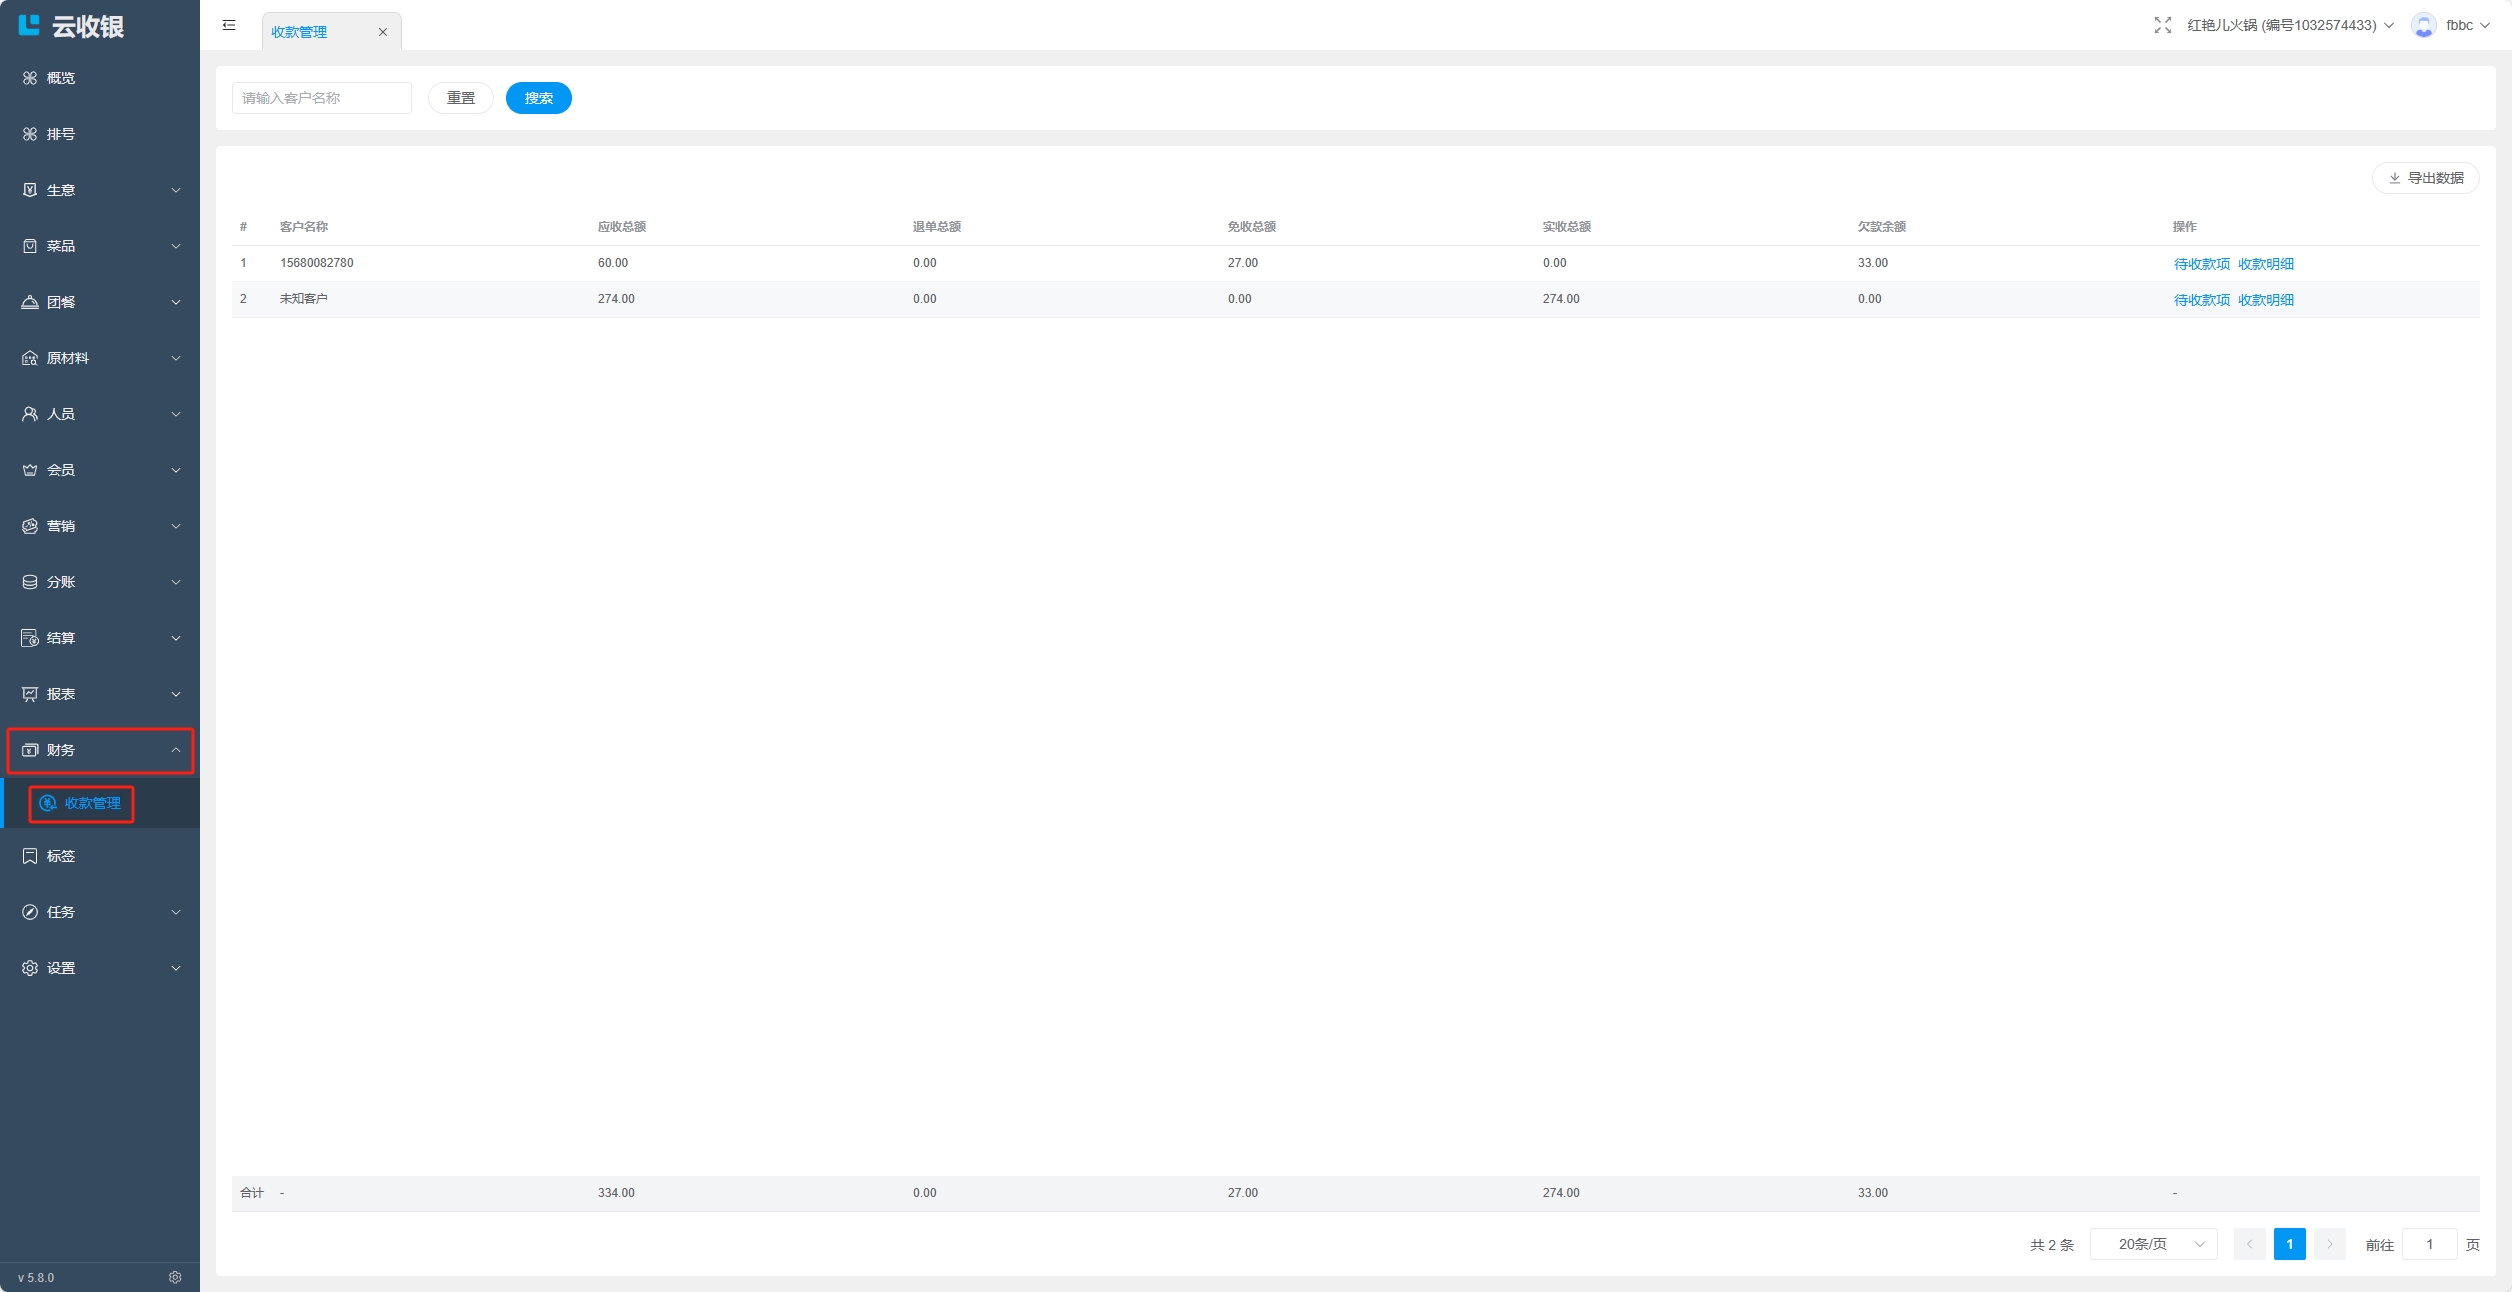This screenshot has height=1292, width=2512.
Task: Open the 20条/页 page size dropdown
Action: tap(2154, 1244)
